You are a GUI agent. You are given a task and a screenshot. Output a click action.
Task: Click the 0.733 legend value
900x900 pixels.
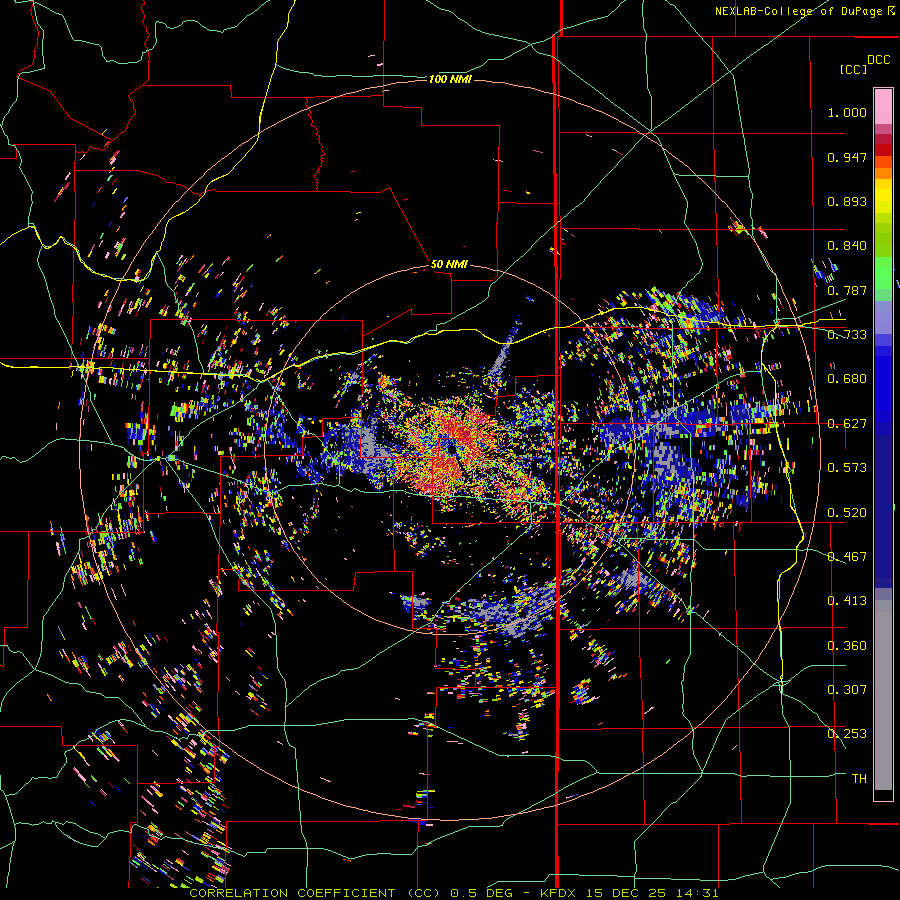[847, 335]
